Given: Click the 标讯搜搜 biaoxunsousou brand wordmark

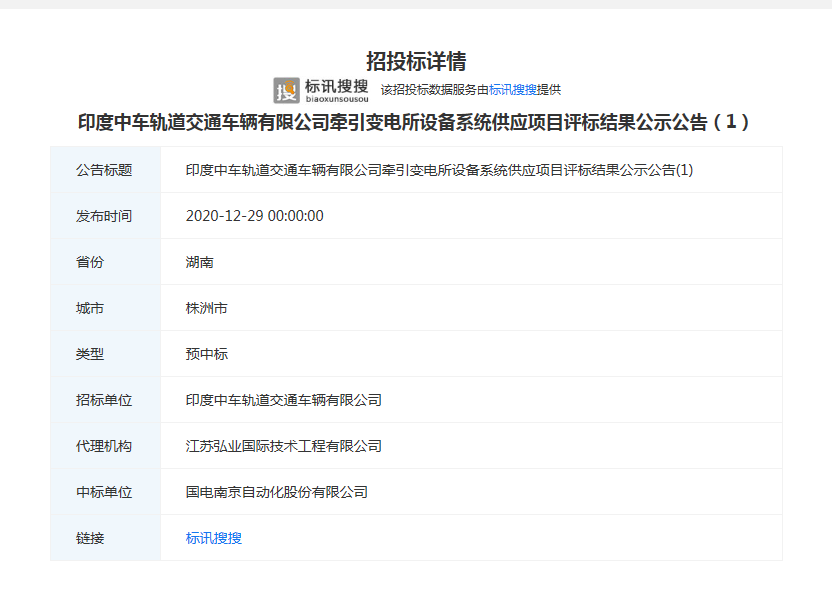Looking at the screenshot, I should [336, 91].
